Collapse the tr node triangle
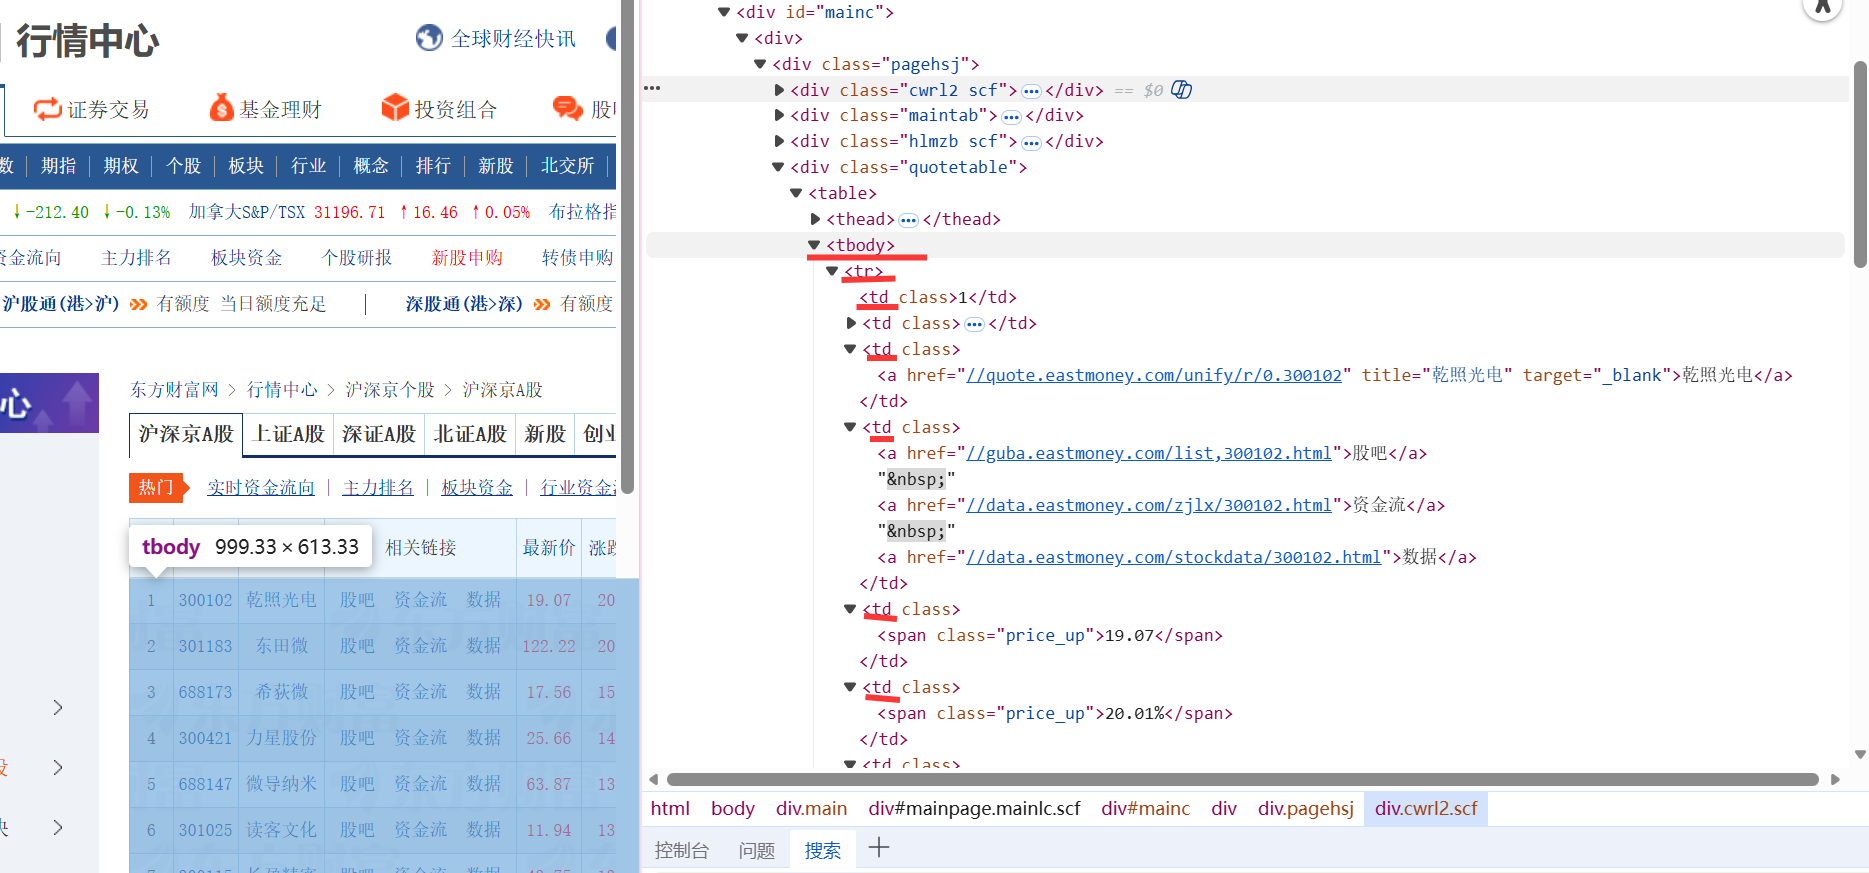 pos(832,271)
